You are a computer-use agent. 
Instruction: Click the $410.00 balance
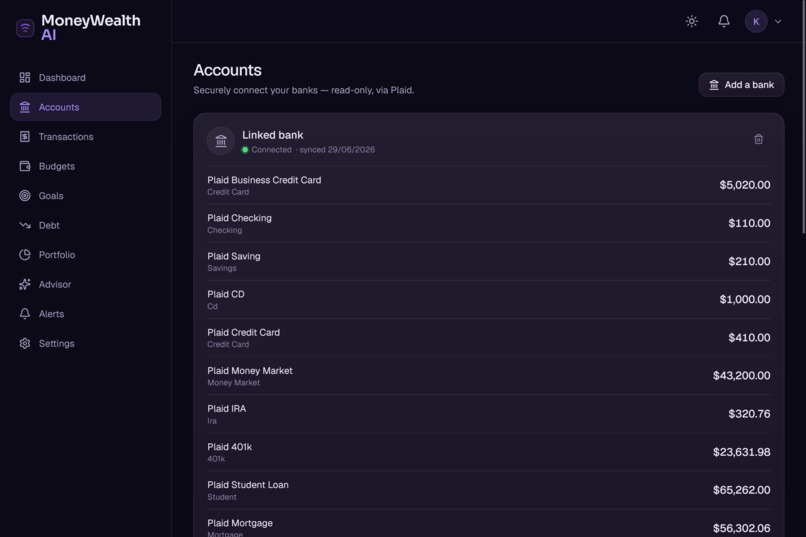(x=749, y=338)
